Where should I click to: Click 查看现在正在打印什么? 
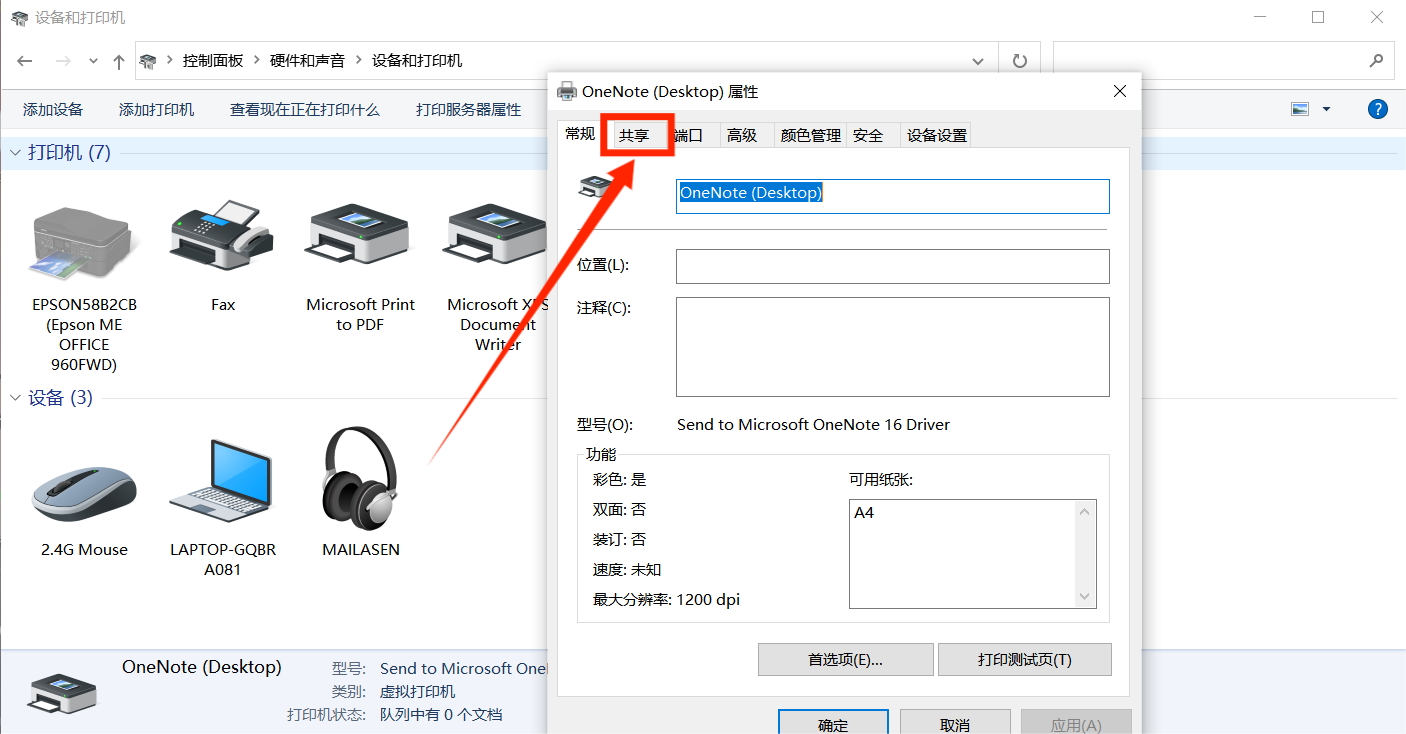coord(305,110)
